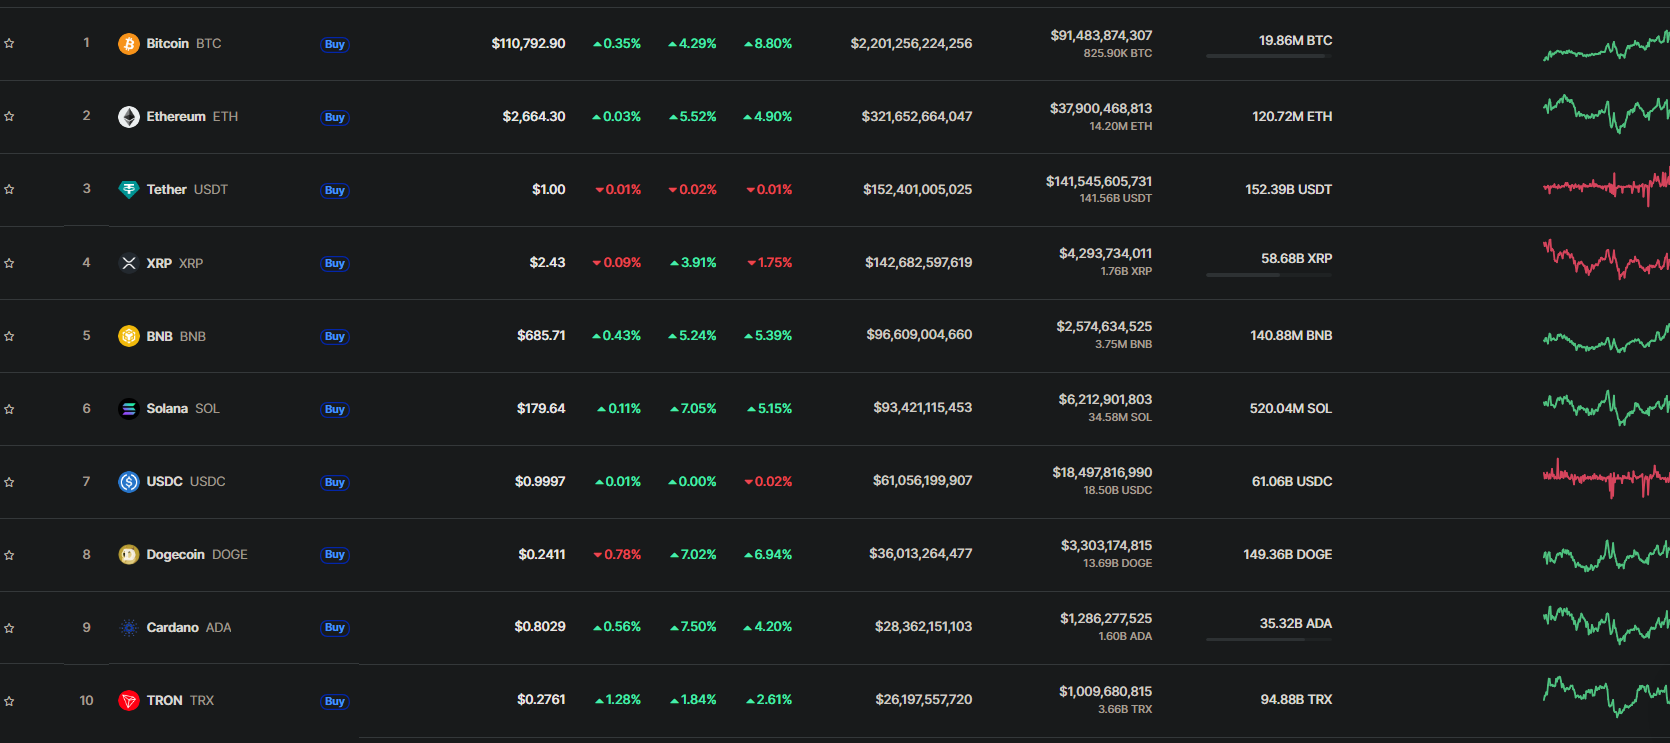Click BNB market cap $96,609,004,660
The image size is (1670, 743).
click(x=919, y=335)
